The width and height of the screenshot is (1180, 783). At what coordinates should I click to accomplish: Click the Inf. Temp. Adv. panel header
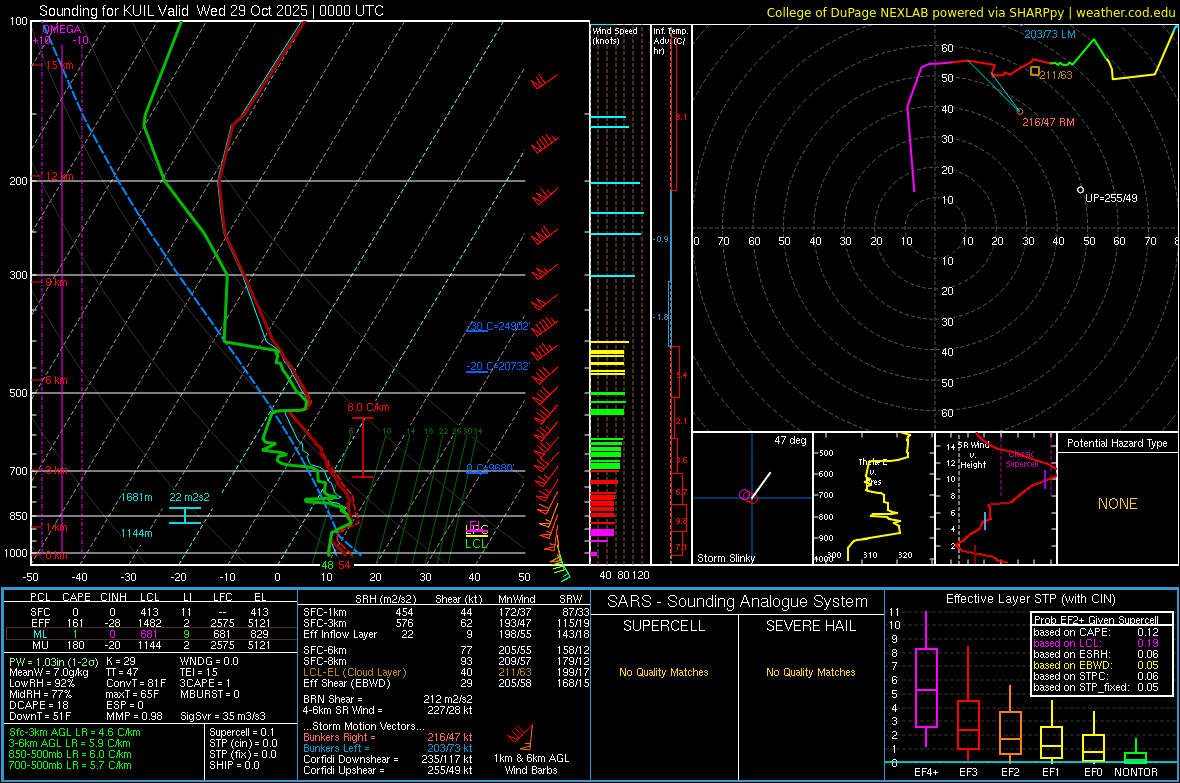click(x=670, y=41)
